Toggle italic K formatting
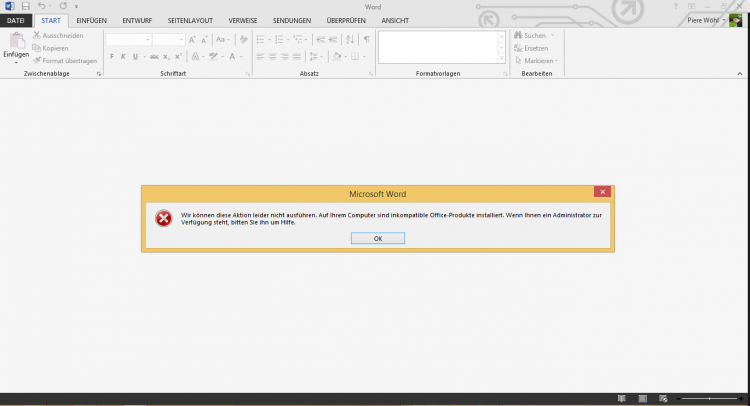This screenshot has height=406, width=750. tap(123, 56)
